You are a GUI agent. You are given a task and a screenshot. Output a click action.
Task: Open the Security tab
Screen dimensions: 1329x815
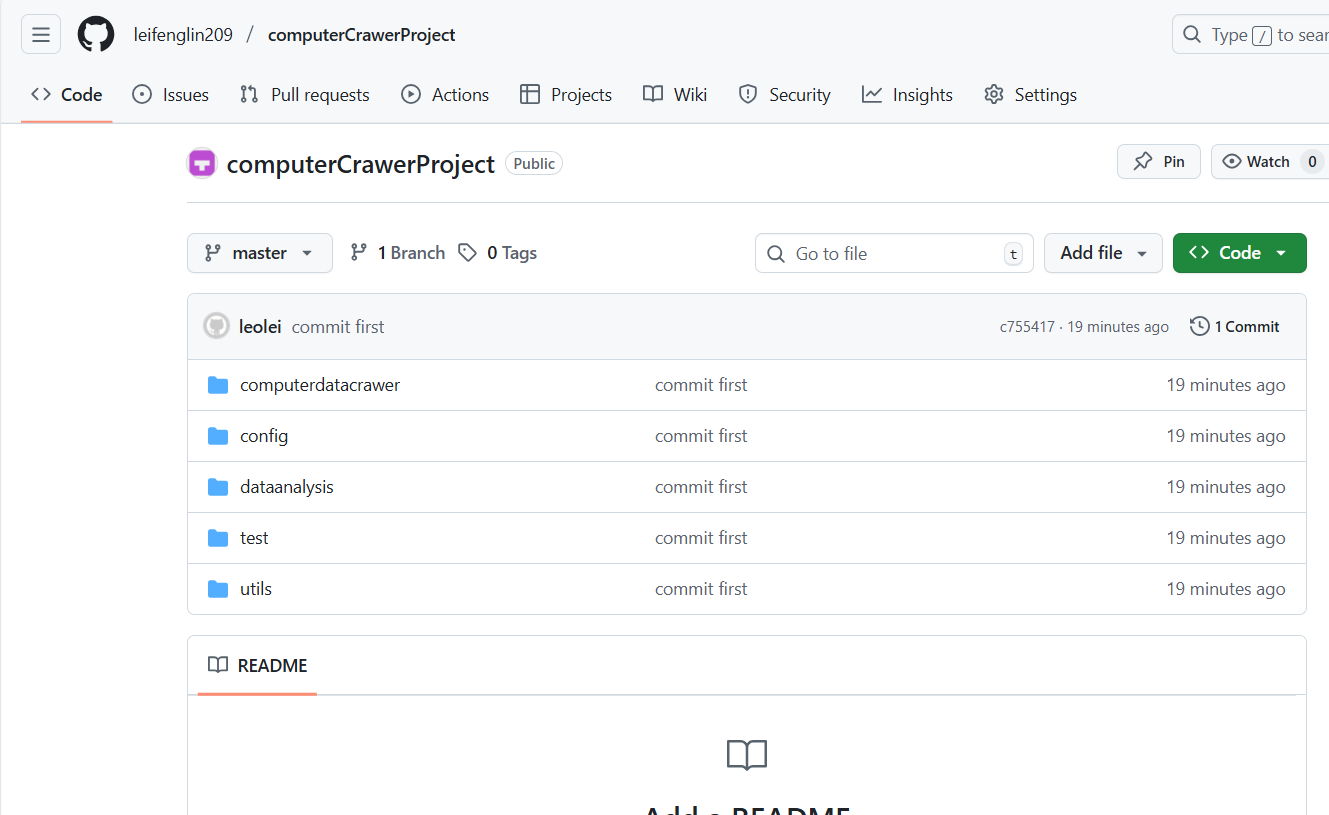785,95
